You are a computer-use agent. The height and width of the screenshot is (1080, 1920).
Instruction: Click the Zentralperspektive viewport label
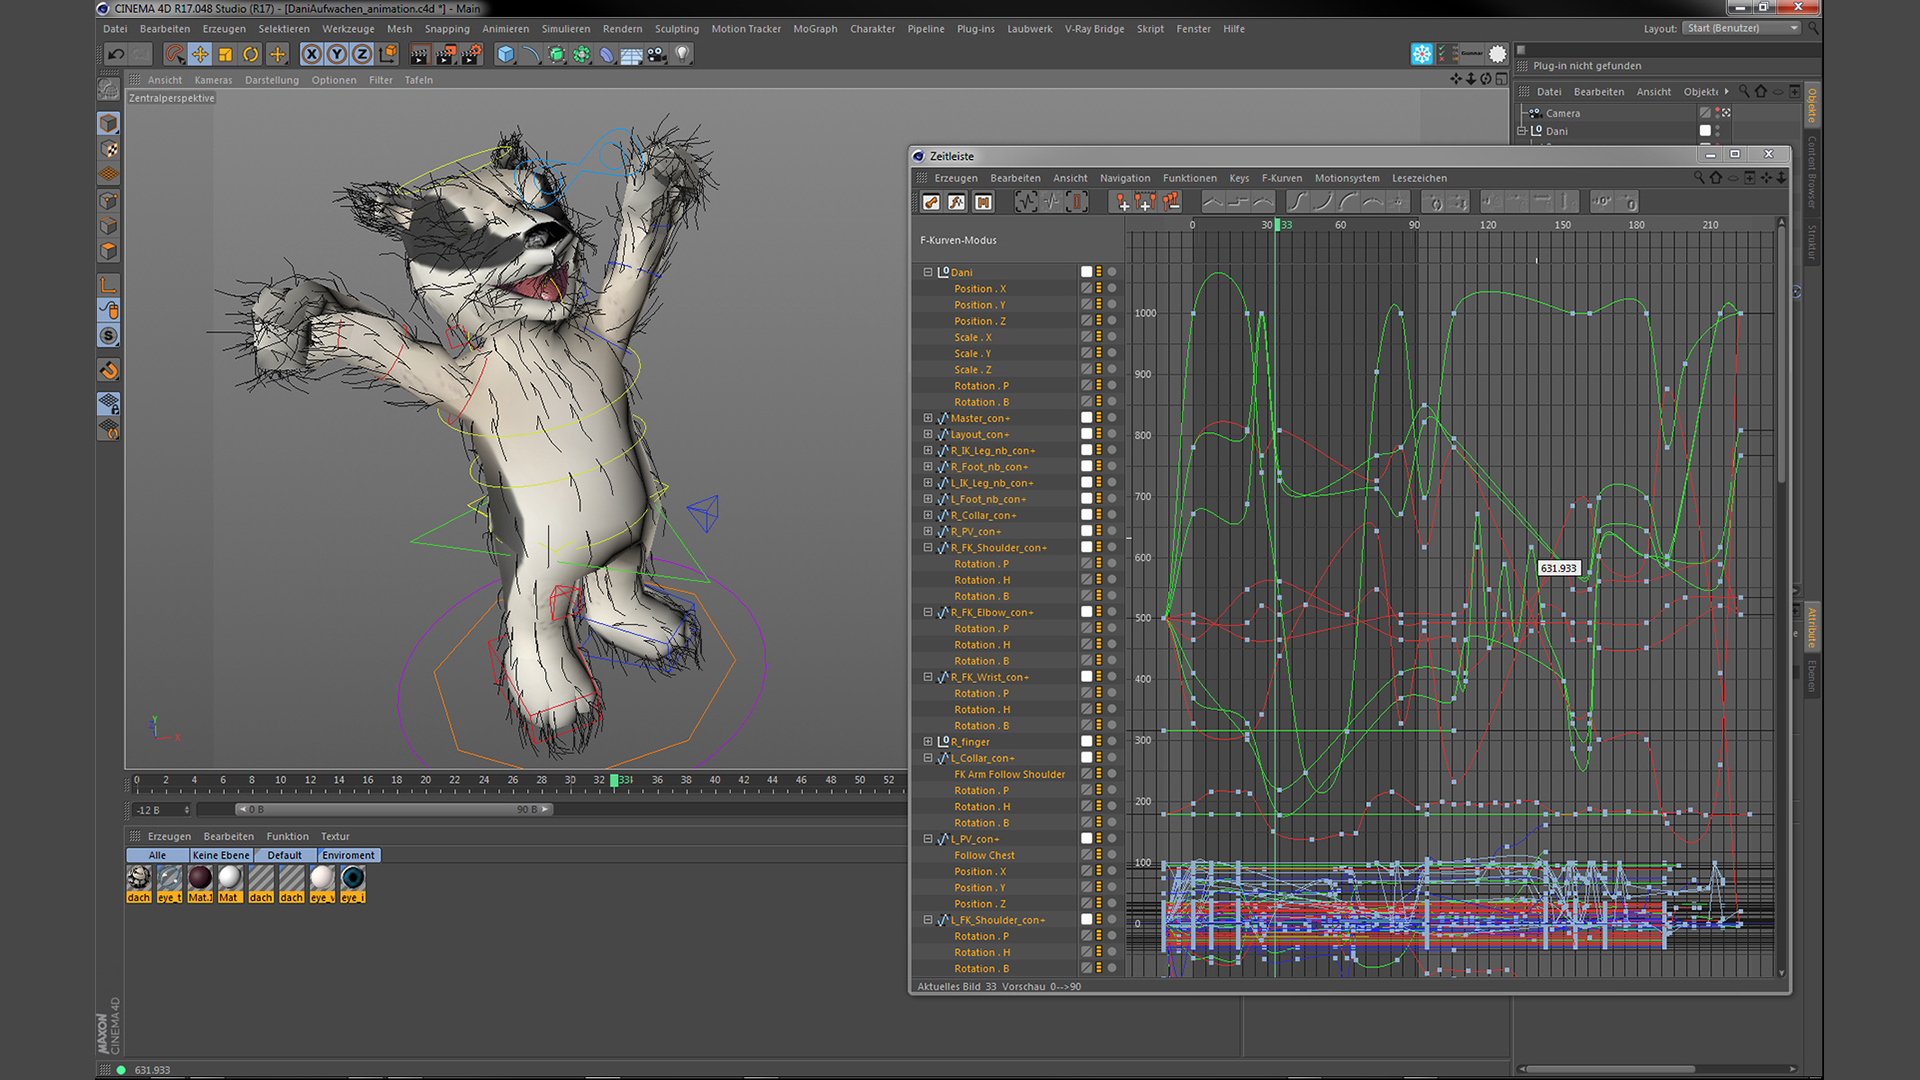[x=170, y=97]
